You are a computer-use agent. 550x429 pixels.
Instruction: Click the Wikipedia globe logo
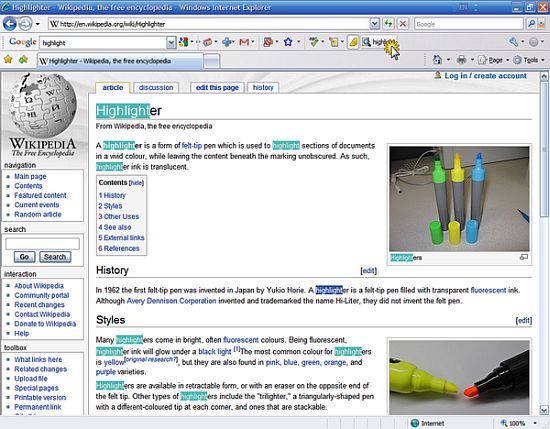pyautogui.click(x=43, y=105)
